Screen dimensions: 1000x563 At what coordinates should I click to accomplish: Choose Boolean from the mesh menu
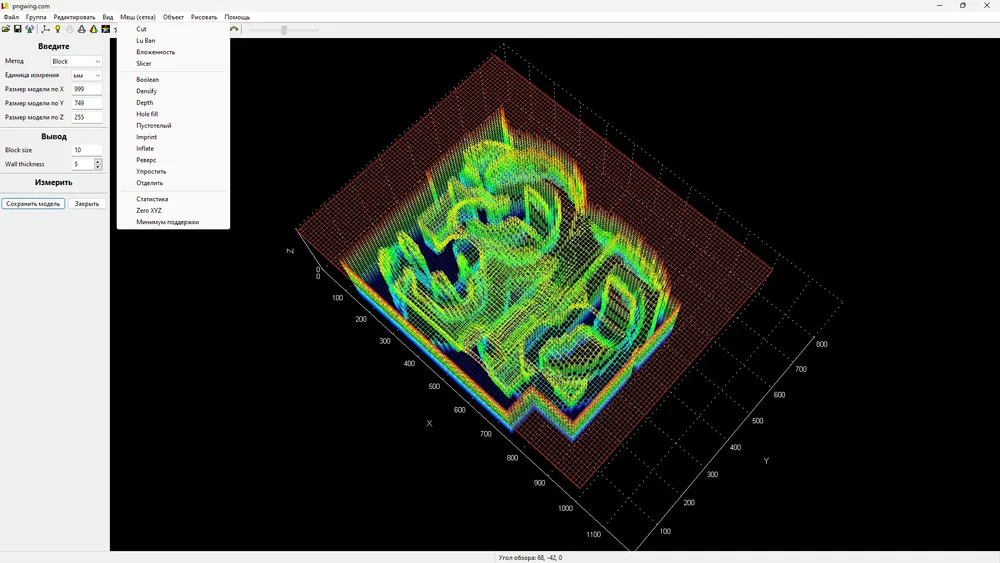(x=147, y=80)
